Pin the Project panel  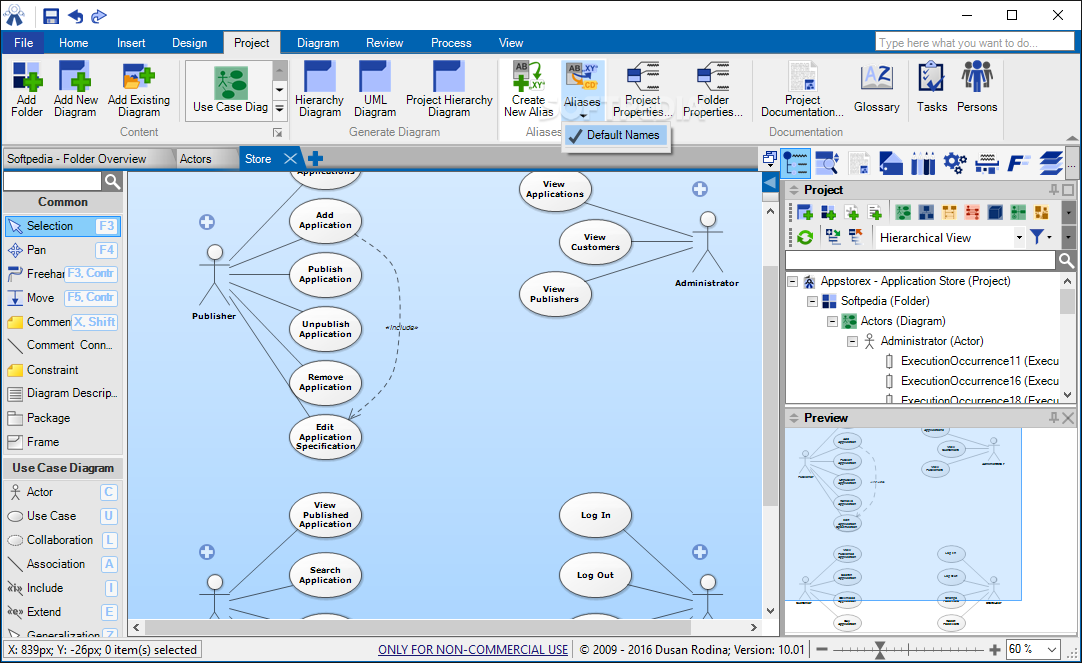point(1054,190)
